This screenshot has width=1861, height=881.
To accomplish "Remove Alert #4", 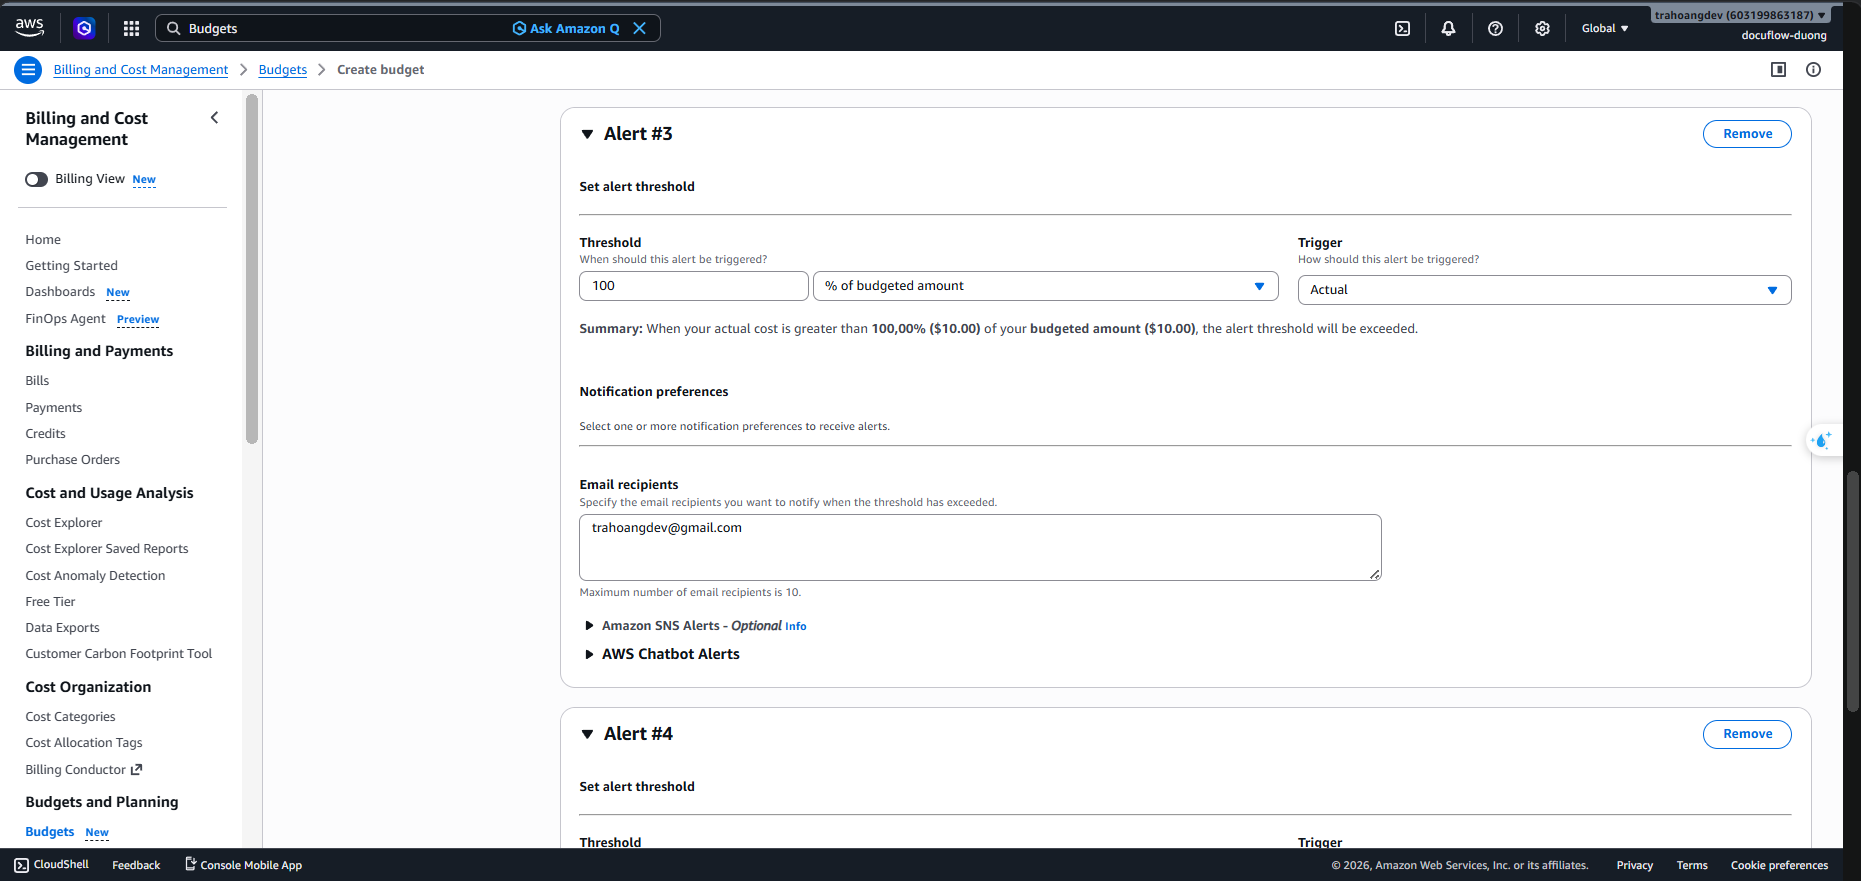I will pos(1747,734).
